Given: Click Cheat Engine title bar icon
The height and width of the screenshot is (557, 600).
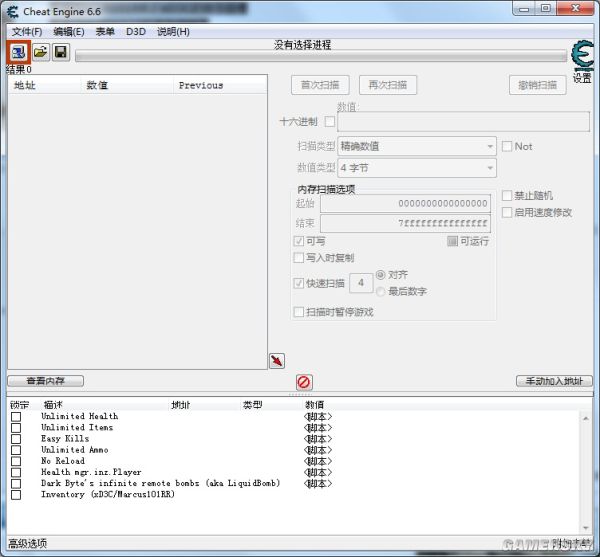Looking at the screenshot, I should (x=13, y=11).
